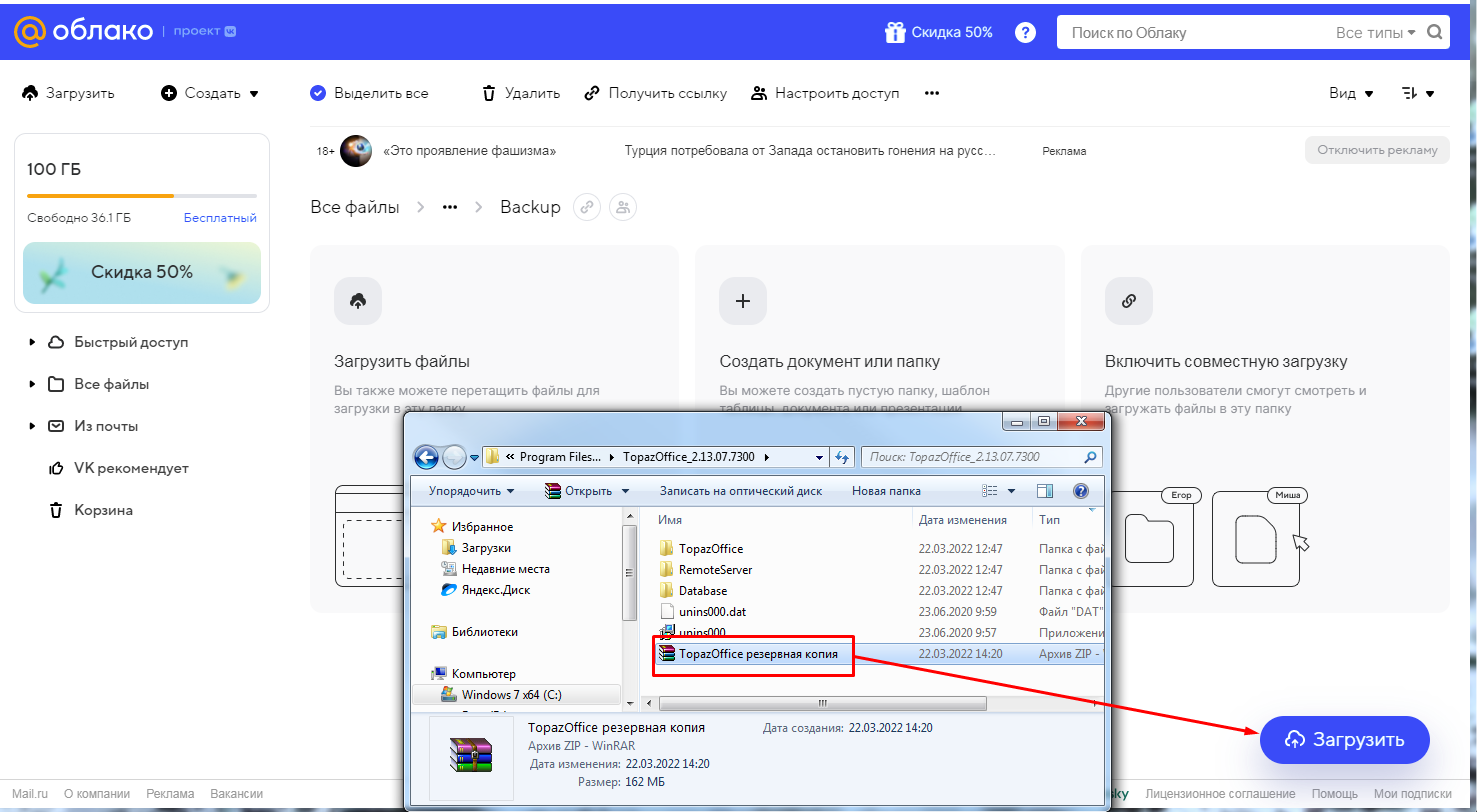Click the storage usage progress bar
Image resolution: width=1477 pixels, height=812 pixels.
(x=142, y=196)
